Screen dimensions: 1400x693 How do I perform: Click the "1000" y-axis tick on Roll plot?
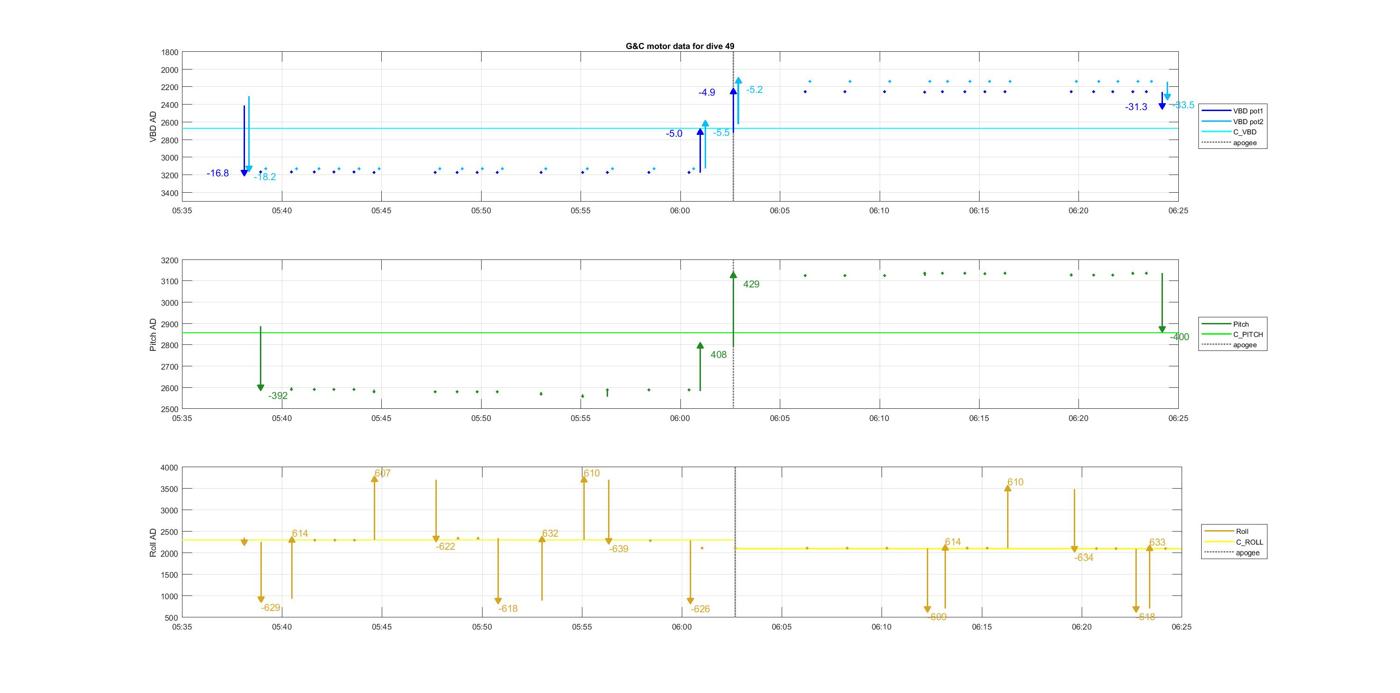(x=170, y=596)
